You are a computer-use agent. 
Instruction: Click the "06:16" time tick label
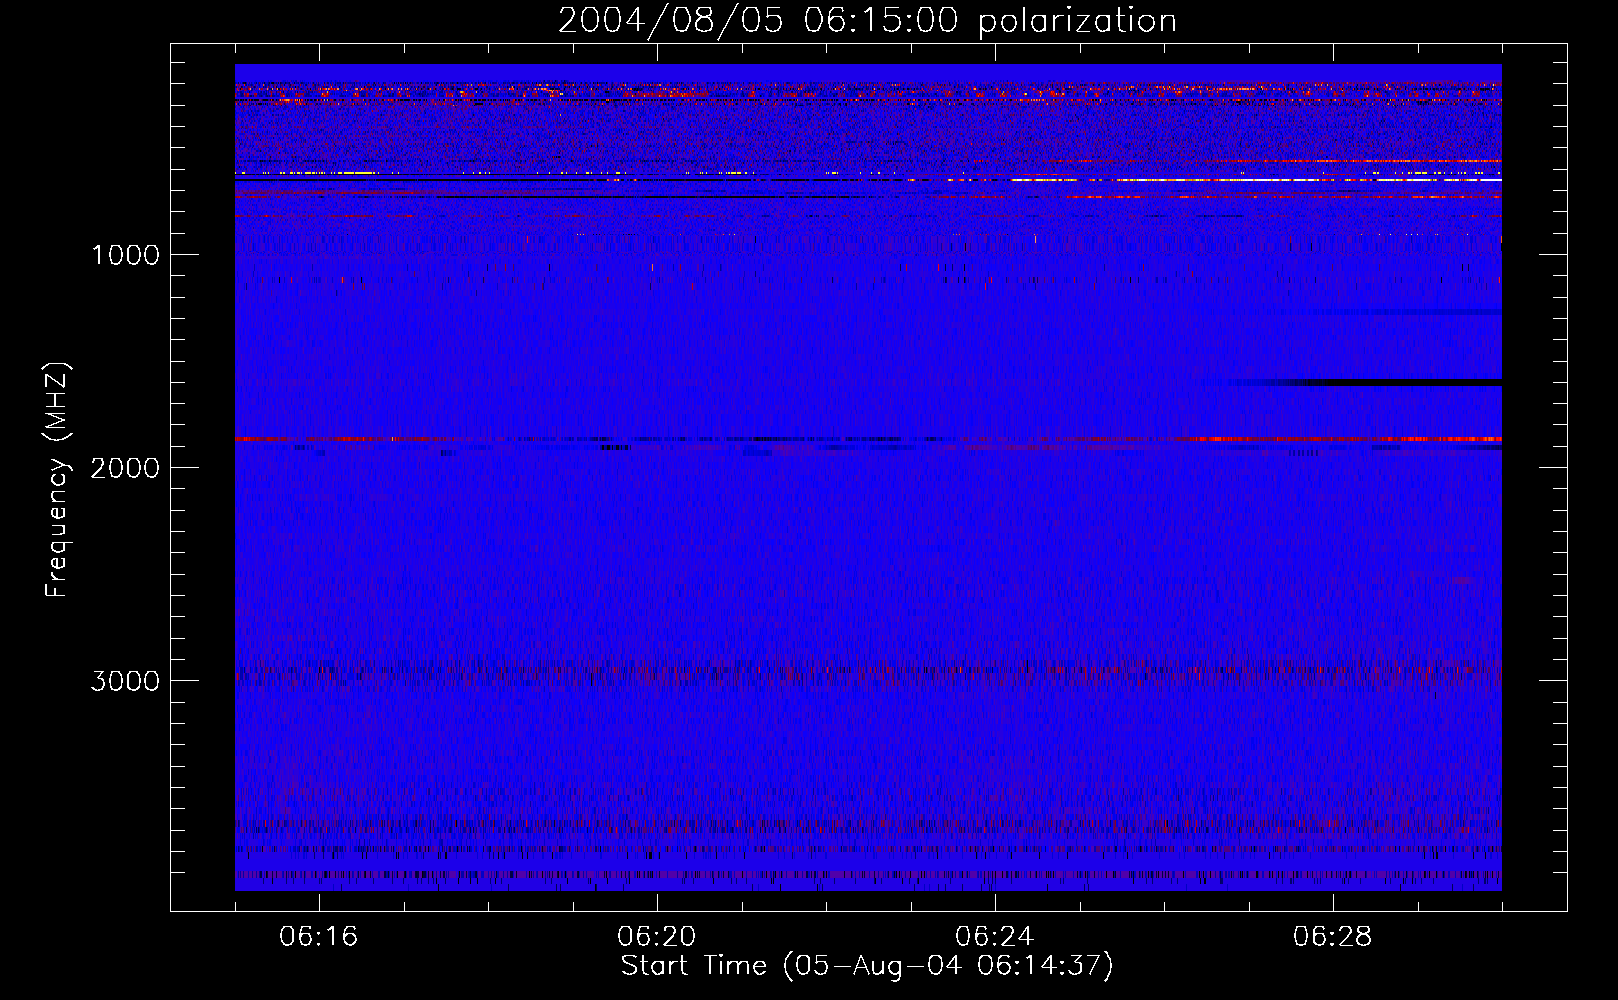[319, 937]
